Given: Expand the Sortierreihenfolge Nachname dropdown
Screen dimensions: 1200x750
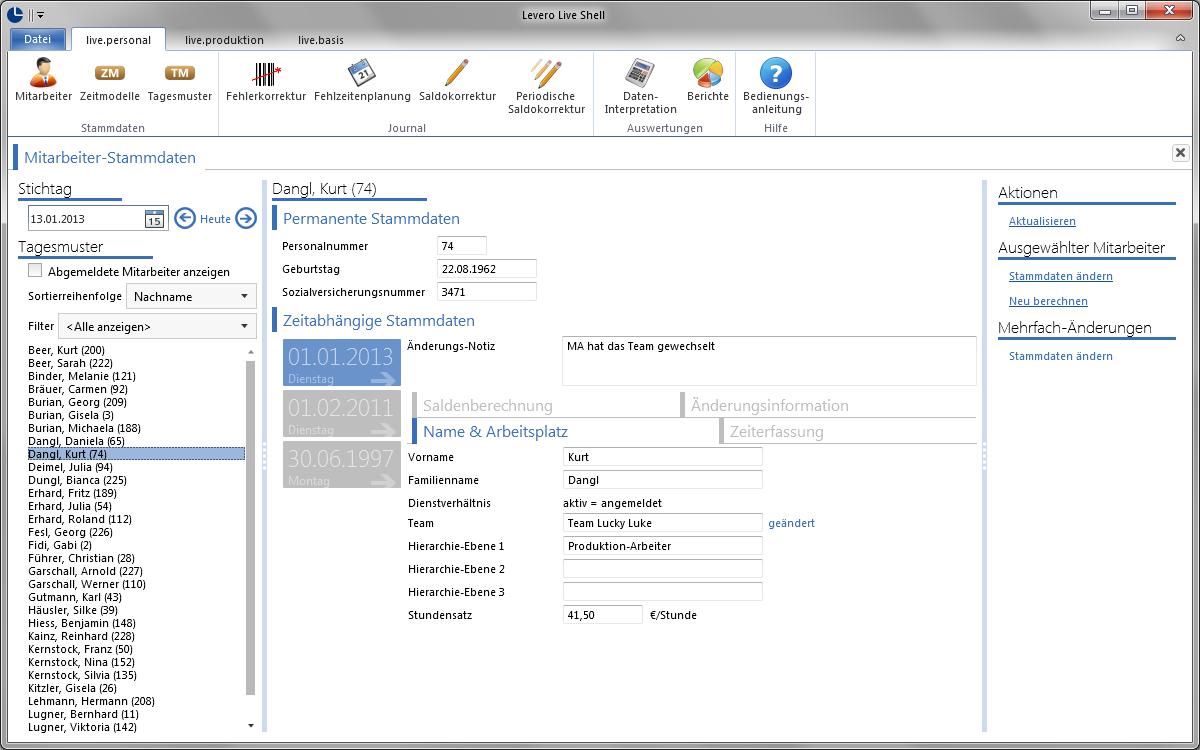Looking at the screenshot, I should pyautogui.click(x=192, y=296).
